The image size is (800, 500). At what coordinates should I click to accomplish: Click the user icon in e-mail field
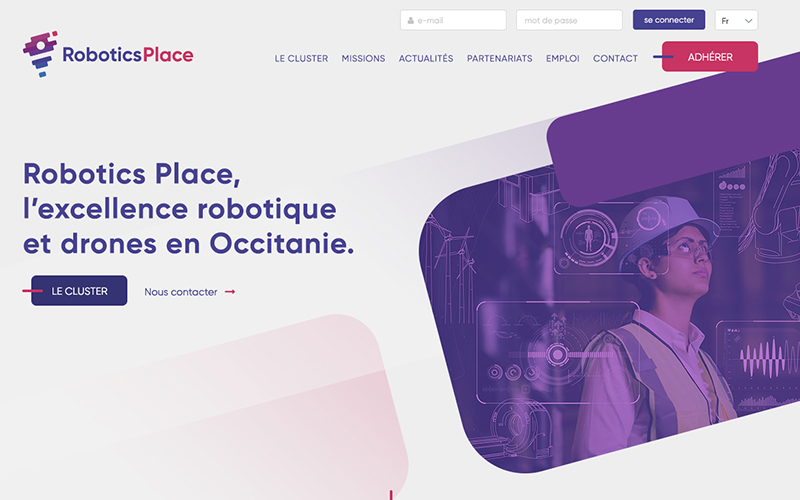click(x=410, y=20)
